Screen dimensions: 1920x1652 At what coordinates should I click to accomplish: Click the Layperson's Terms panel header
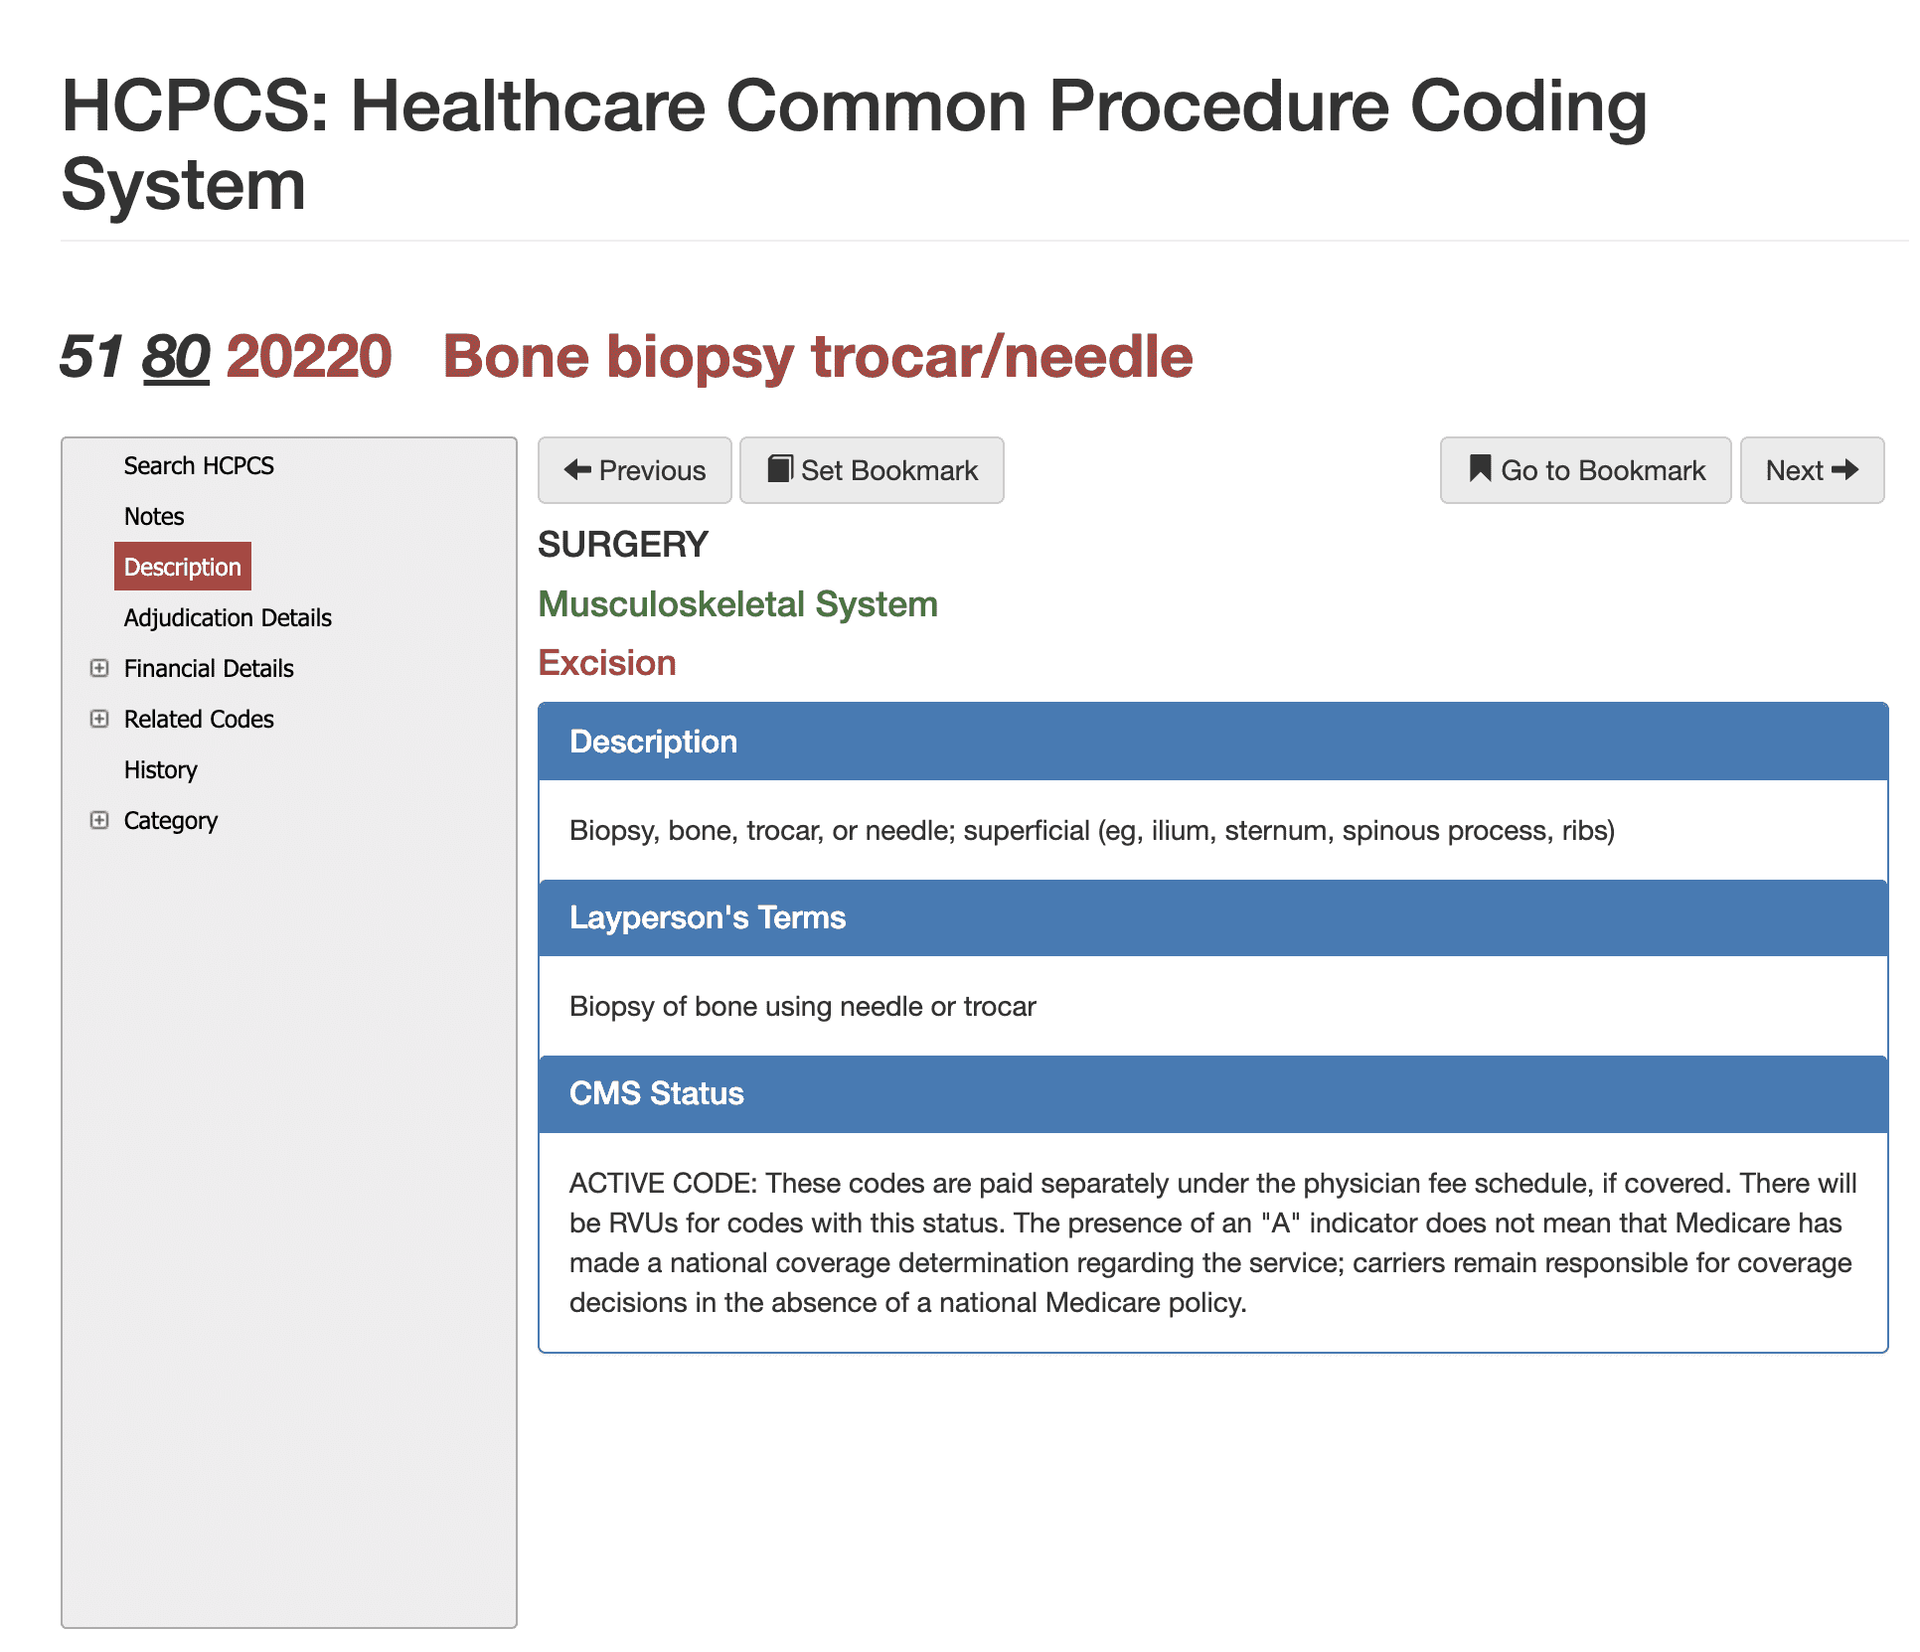1212,918
